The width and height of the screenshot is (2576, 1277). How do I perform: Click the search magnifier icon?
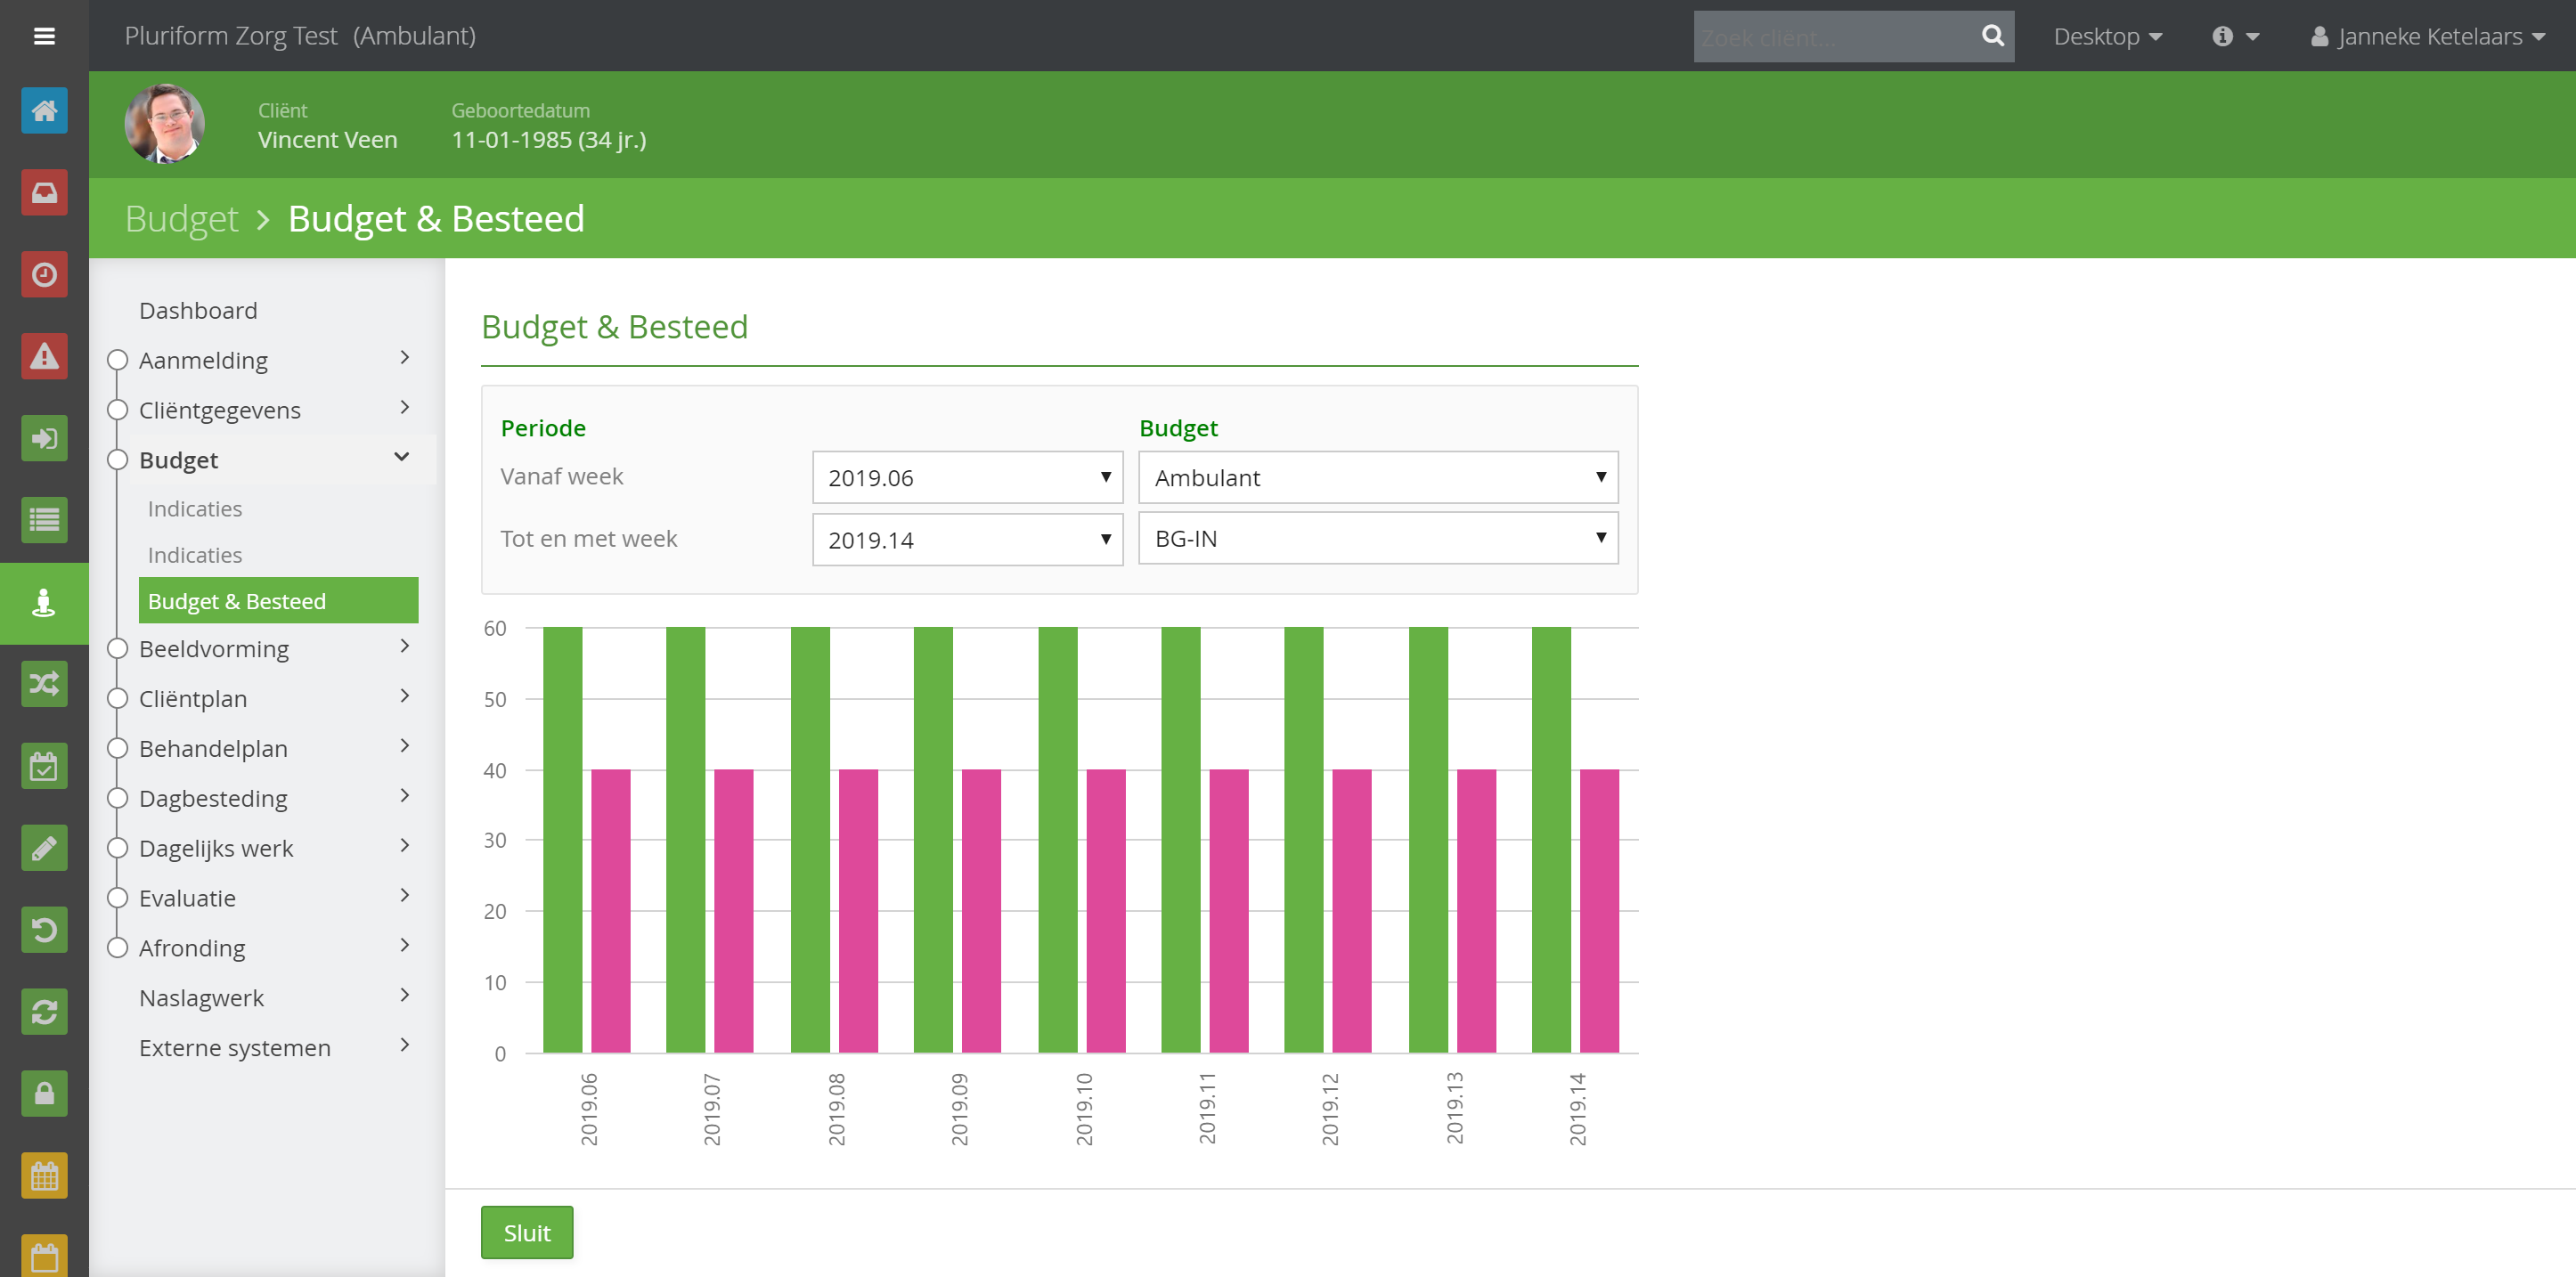click(1992, 36)
